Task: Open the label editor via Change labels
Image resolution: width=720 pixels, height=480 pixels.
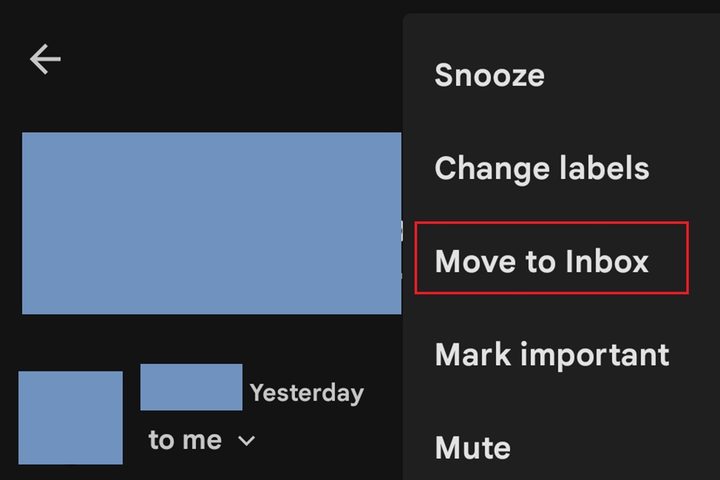Action: [x=541, y=168]
